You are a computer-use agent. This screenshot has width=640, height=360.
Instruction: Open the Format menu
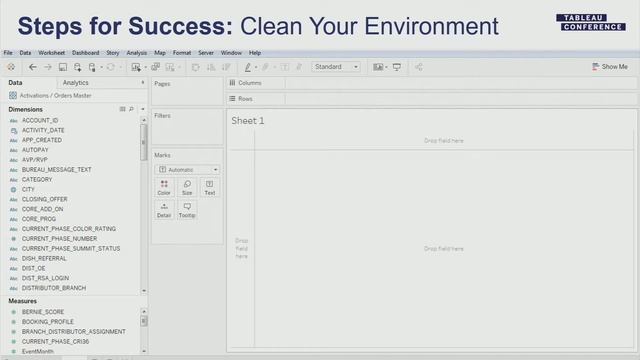[182, 53]
